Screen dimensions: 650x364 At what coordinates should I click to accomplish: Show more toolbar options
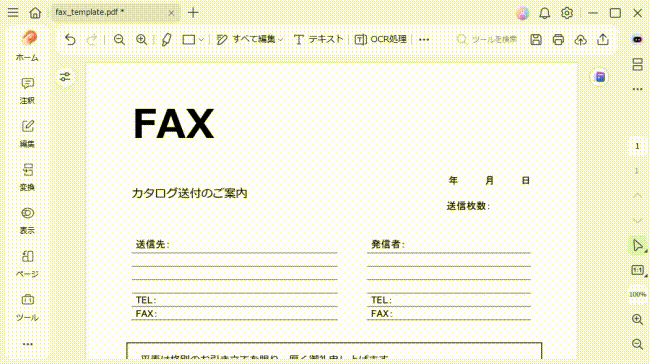coord(424,40)
